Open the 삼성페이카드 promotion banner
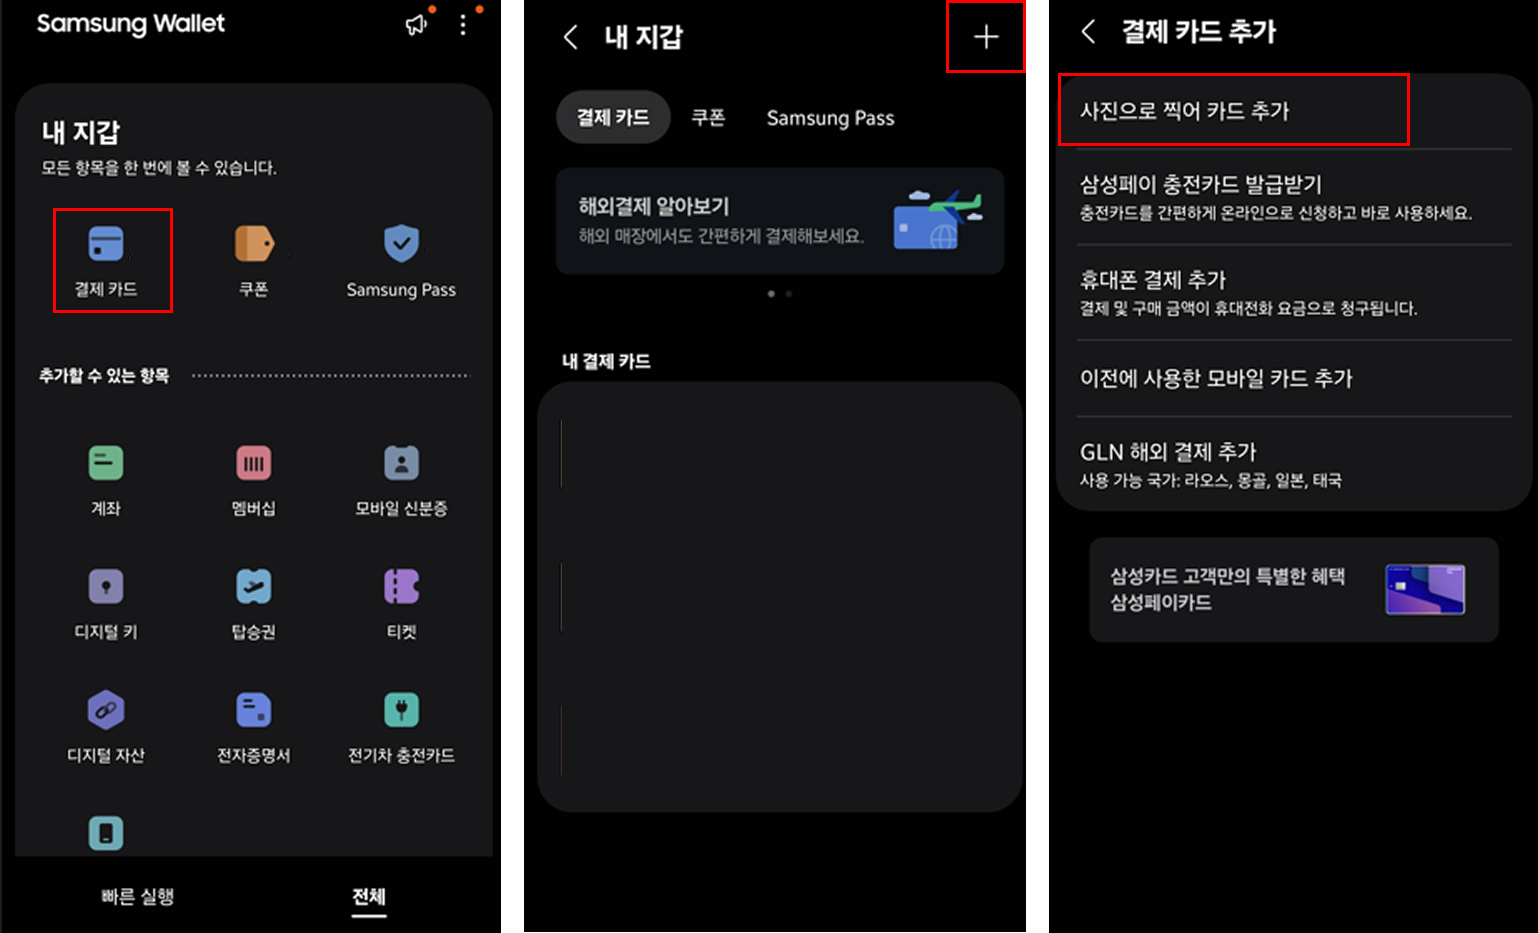Image resolution: width=1538 pixels, height=933 pixels. click(x=1294, y=589)
